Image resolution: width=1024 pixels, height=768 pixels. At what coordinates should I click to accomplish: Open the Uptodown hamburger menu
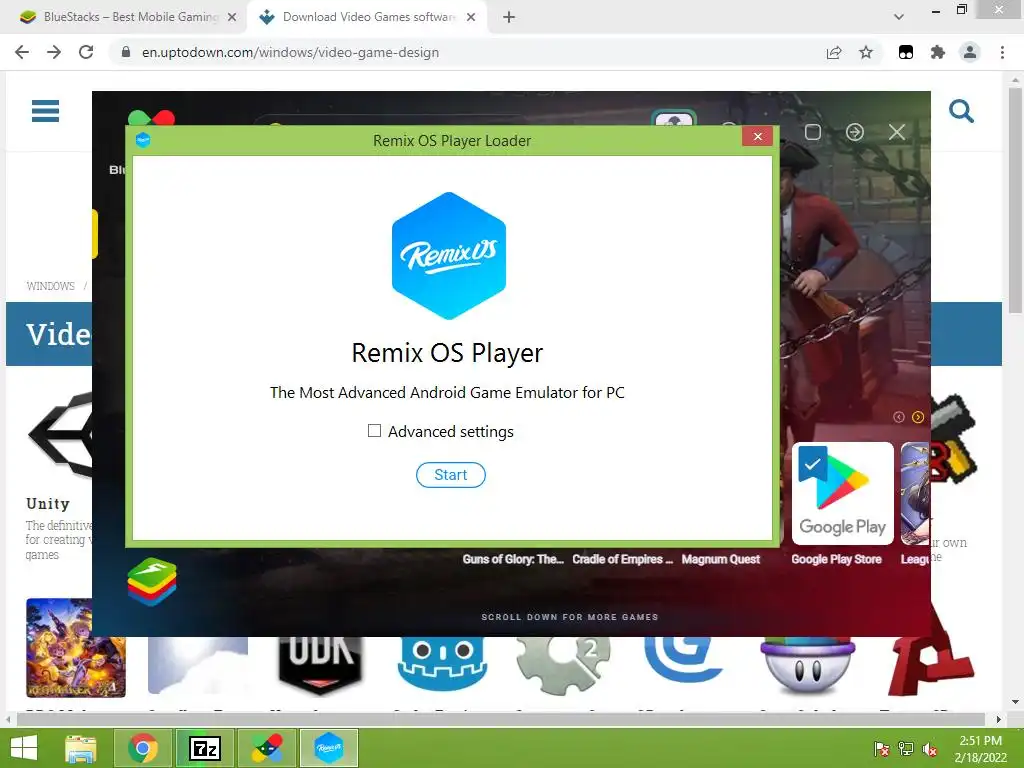click(x=46, y=111)
